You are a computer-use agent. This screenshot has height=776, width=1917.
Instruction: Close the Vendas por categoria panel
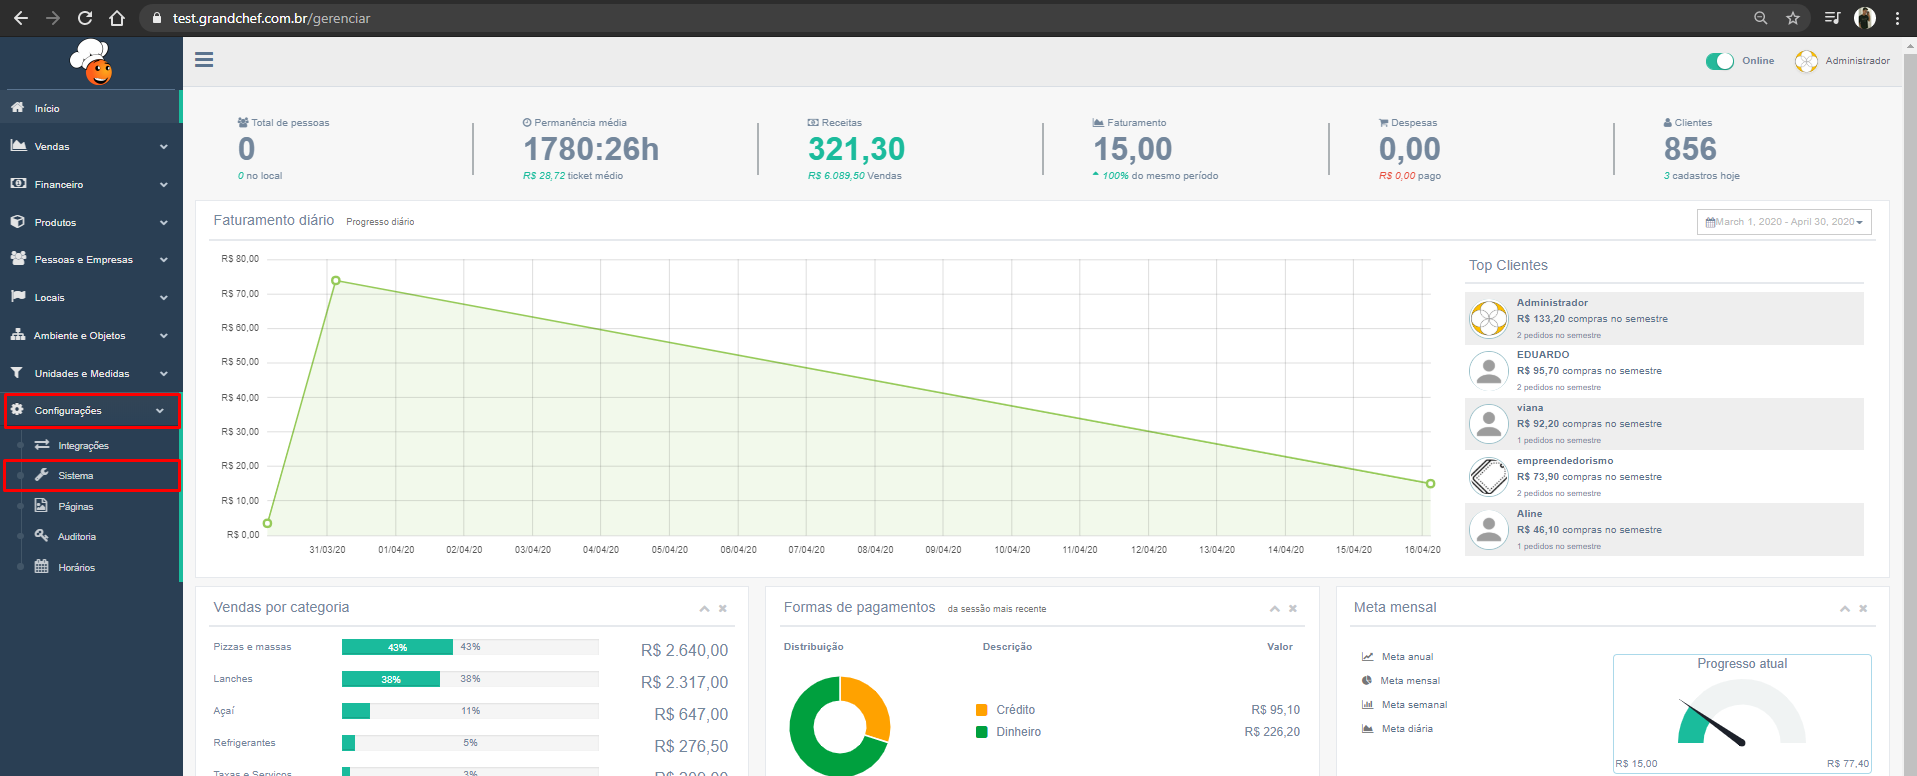pyautogui.click(x=723, y=609)
